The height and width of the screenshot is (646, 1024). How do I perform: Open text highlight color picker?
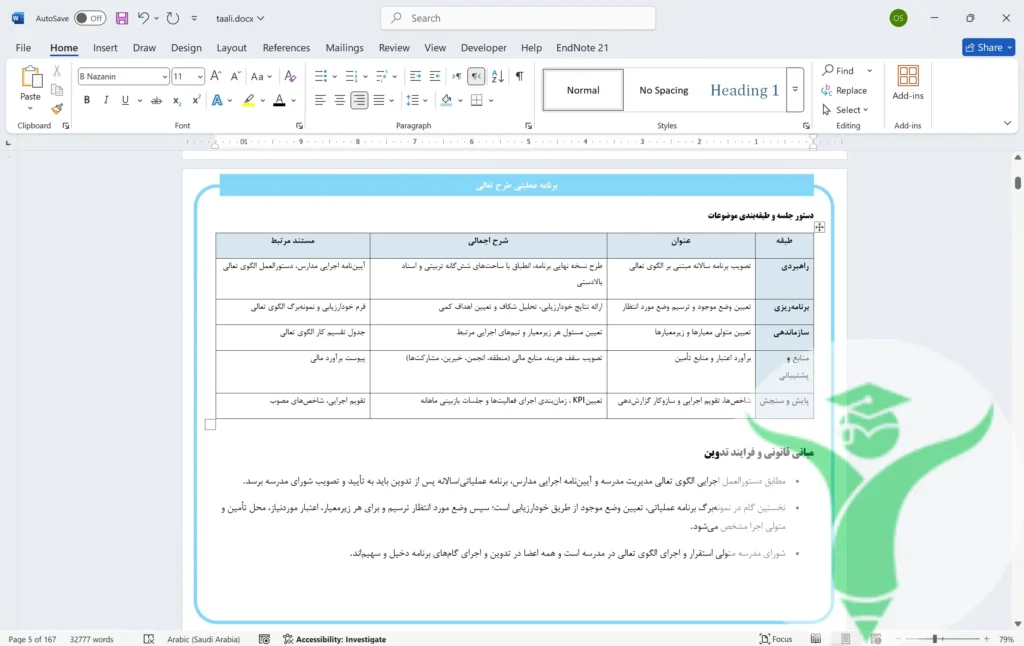(x=263, y=101)
